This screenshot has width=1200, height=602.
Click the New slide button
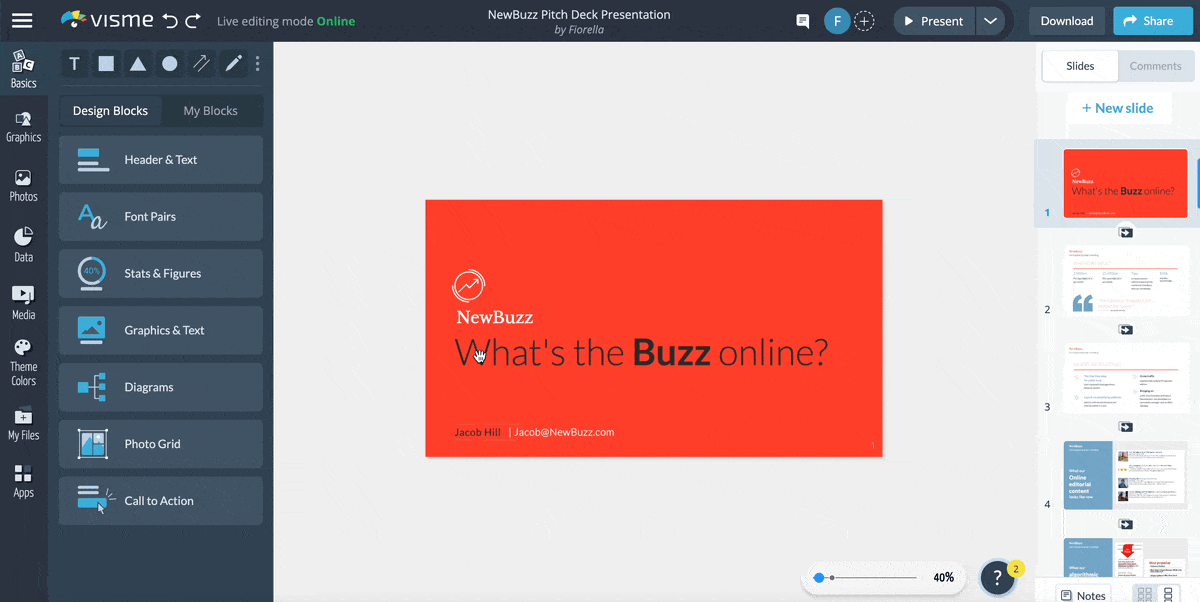tap(1119, 107)
